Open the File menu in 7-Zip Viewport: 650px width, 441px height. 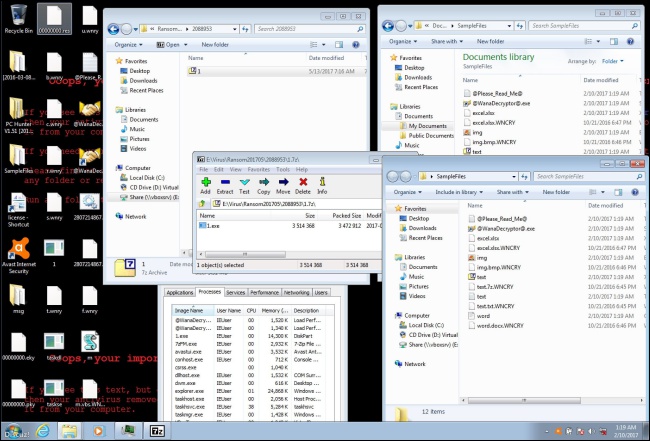(x=204, y=170)
